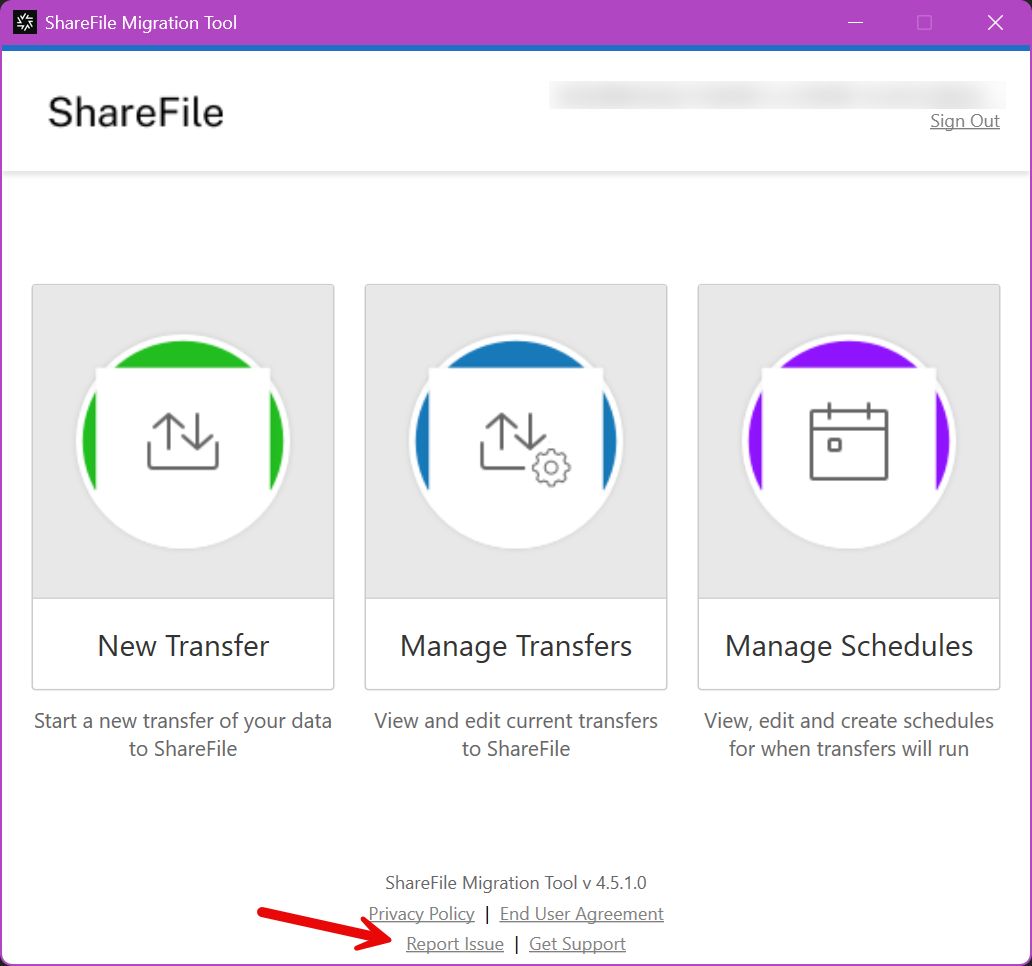Click the Report Issue link

click(x=455, y=944)
